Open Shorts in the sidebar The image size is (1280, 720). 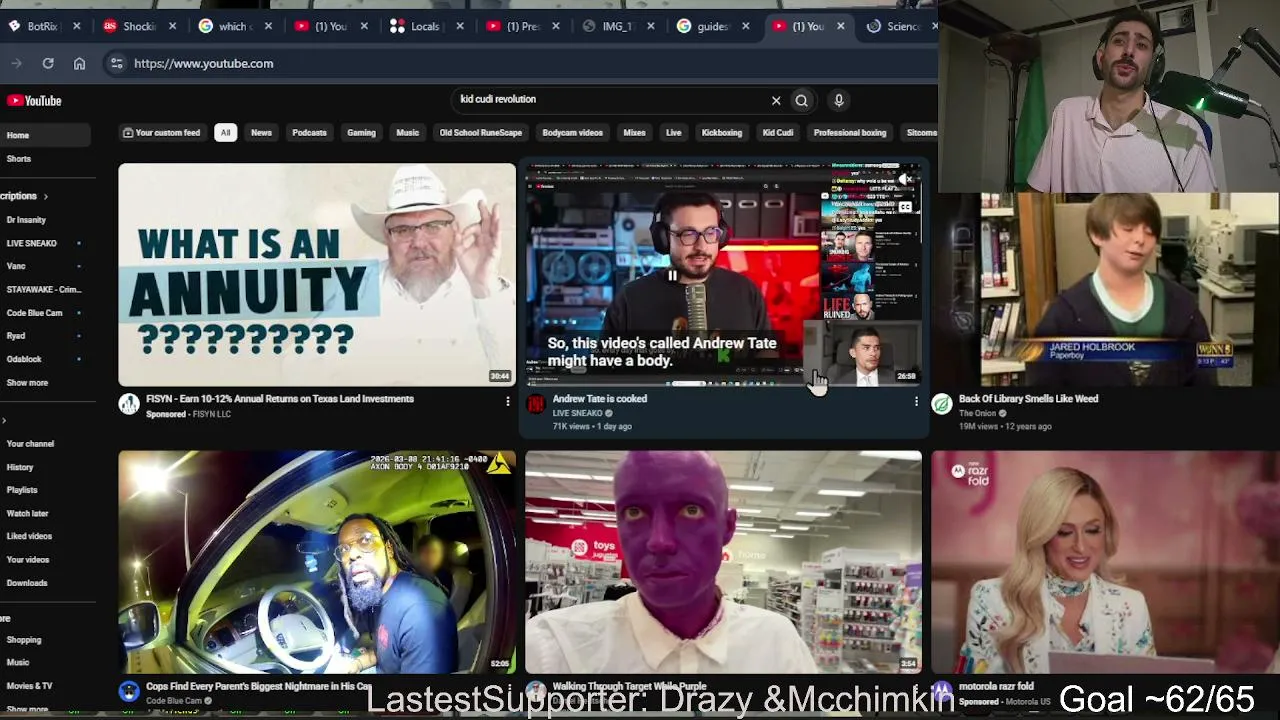(18, 159)
